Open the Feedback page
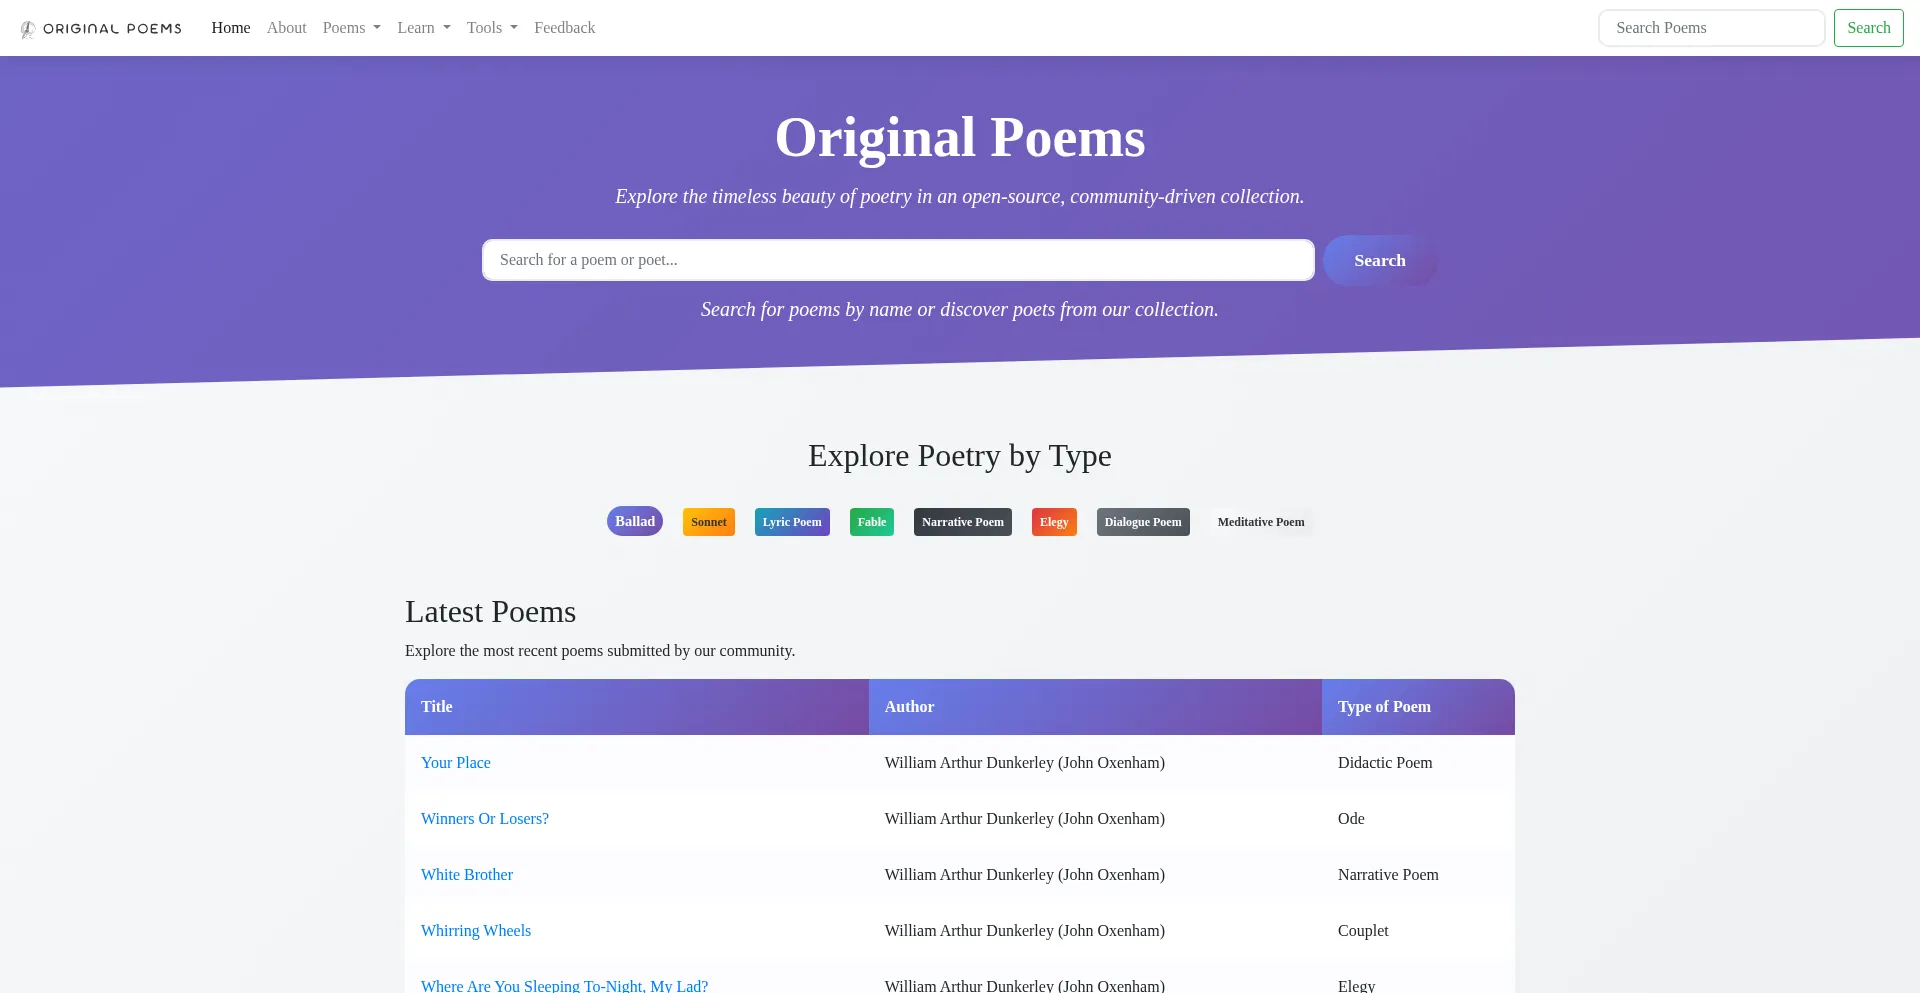This screenshot has height=993, width=1920. (x=564, y=28)
